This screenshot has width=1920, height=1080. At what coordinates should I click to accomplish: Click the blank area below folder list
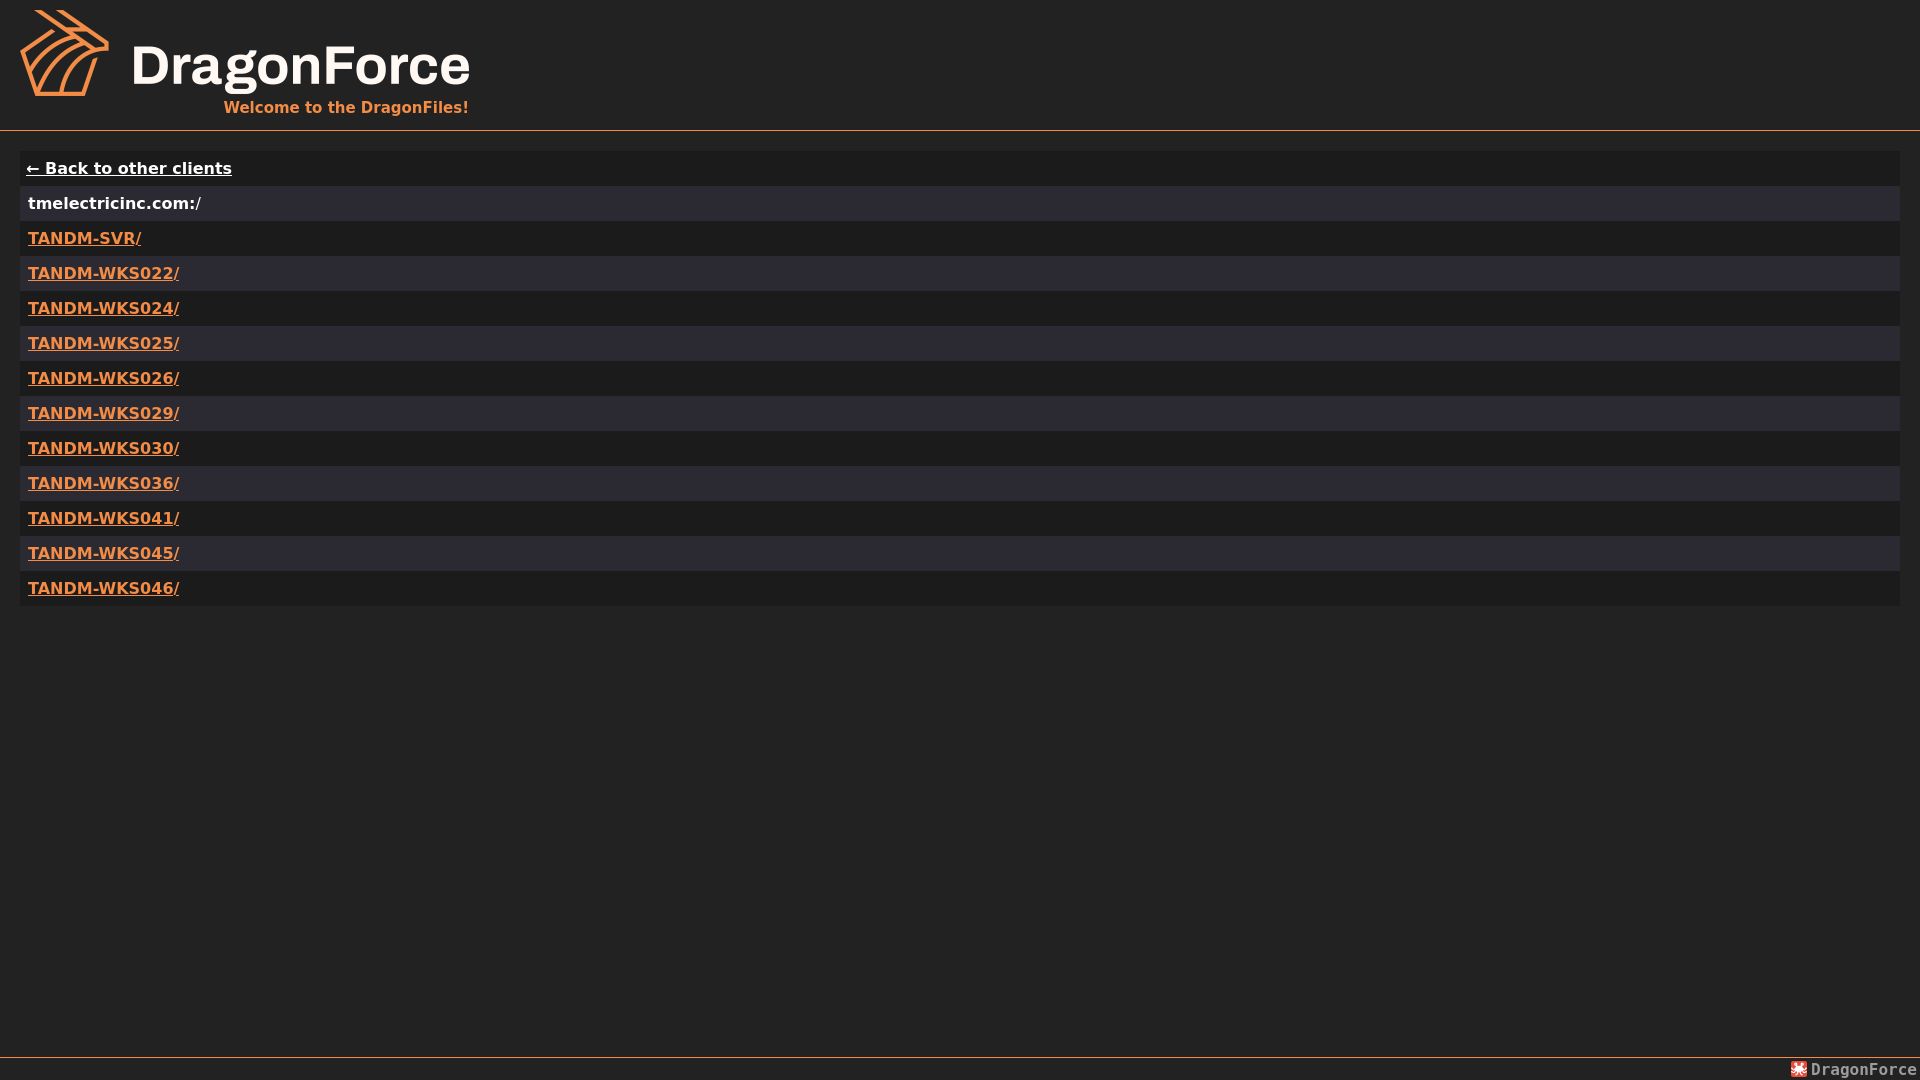pos(960,830)
